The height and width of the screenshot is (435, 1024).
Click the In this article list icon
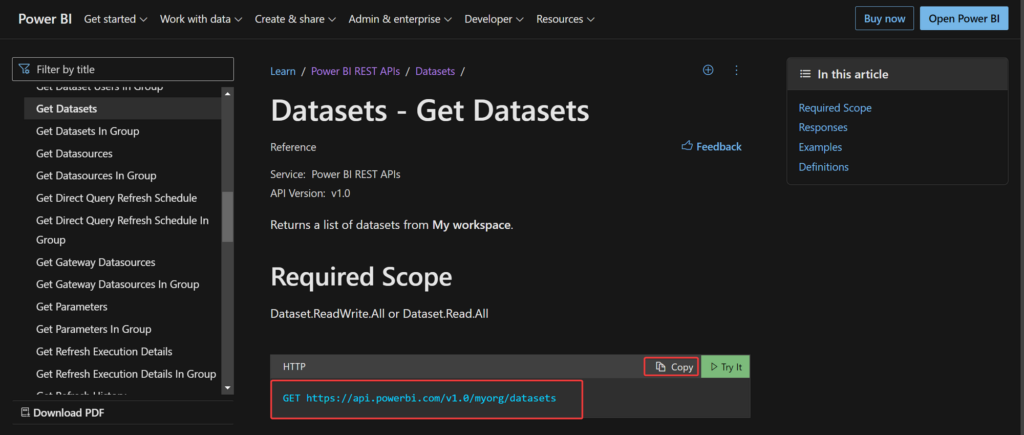point(805,74)
